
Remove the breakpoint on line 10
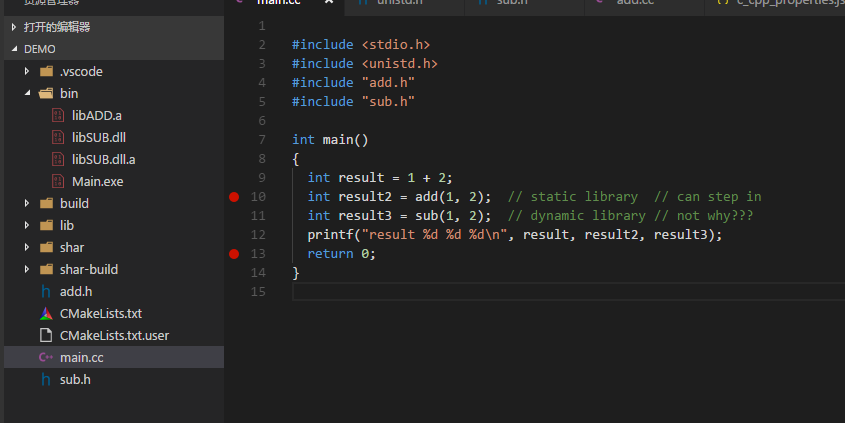pyautogui.click(x=234, y=197)
